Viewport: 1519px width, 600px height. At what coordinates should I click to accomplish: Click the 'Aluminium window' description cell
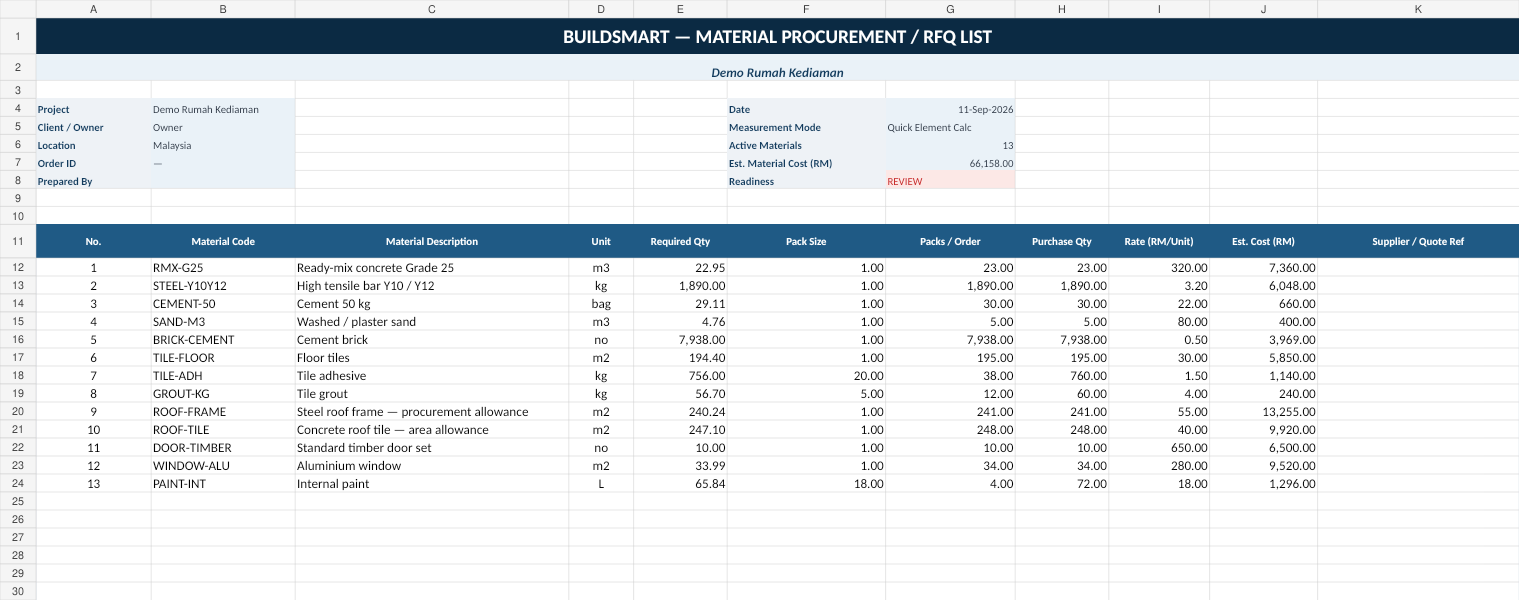(x=432, y=466)
